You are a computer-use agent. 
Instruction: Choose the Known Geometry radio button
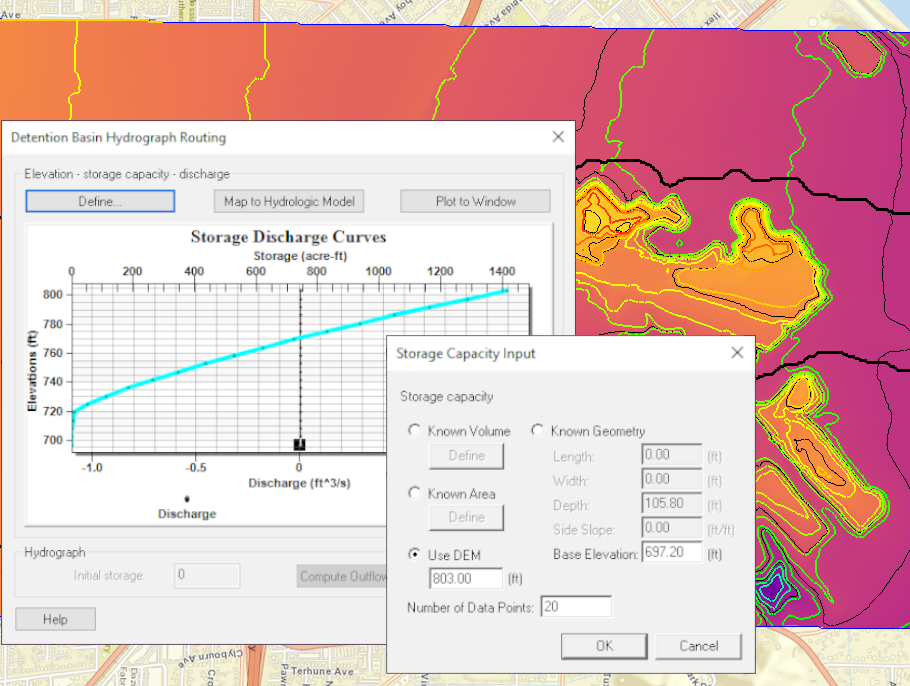pos(538,431)
